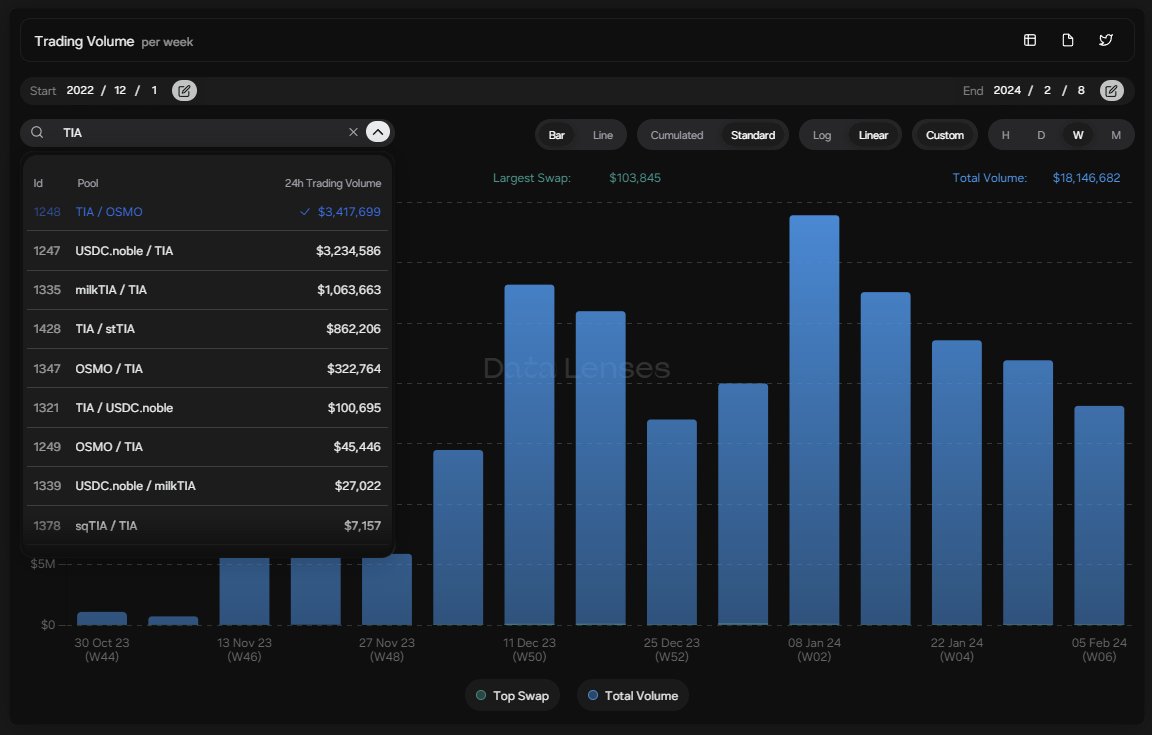Toggle the Total Volume legend series

pyautogui.click(x=633, y=695)
